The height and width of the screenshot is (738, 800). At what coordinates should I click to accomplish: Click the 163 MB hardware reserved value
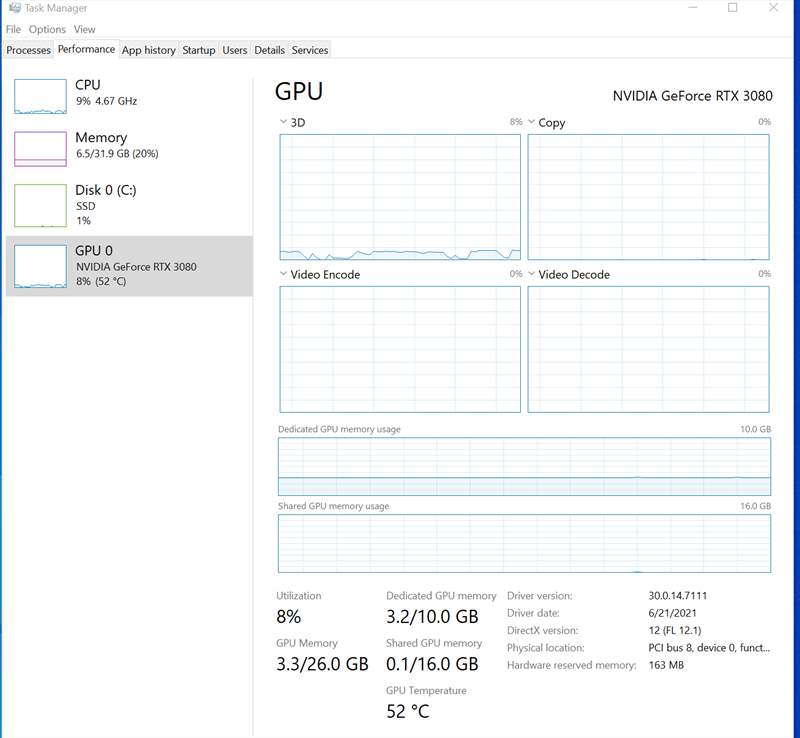pyautogui.click(x=666, y=665)
